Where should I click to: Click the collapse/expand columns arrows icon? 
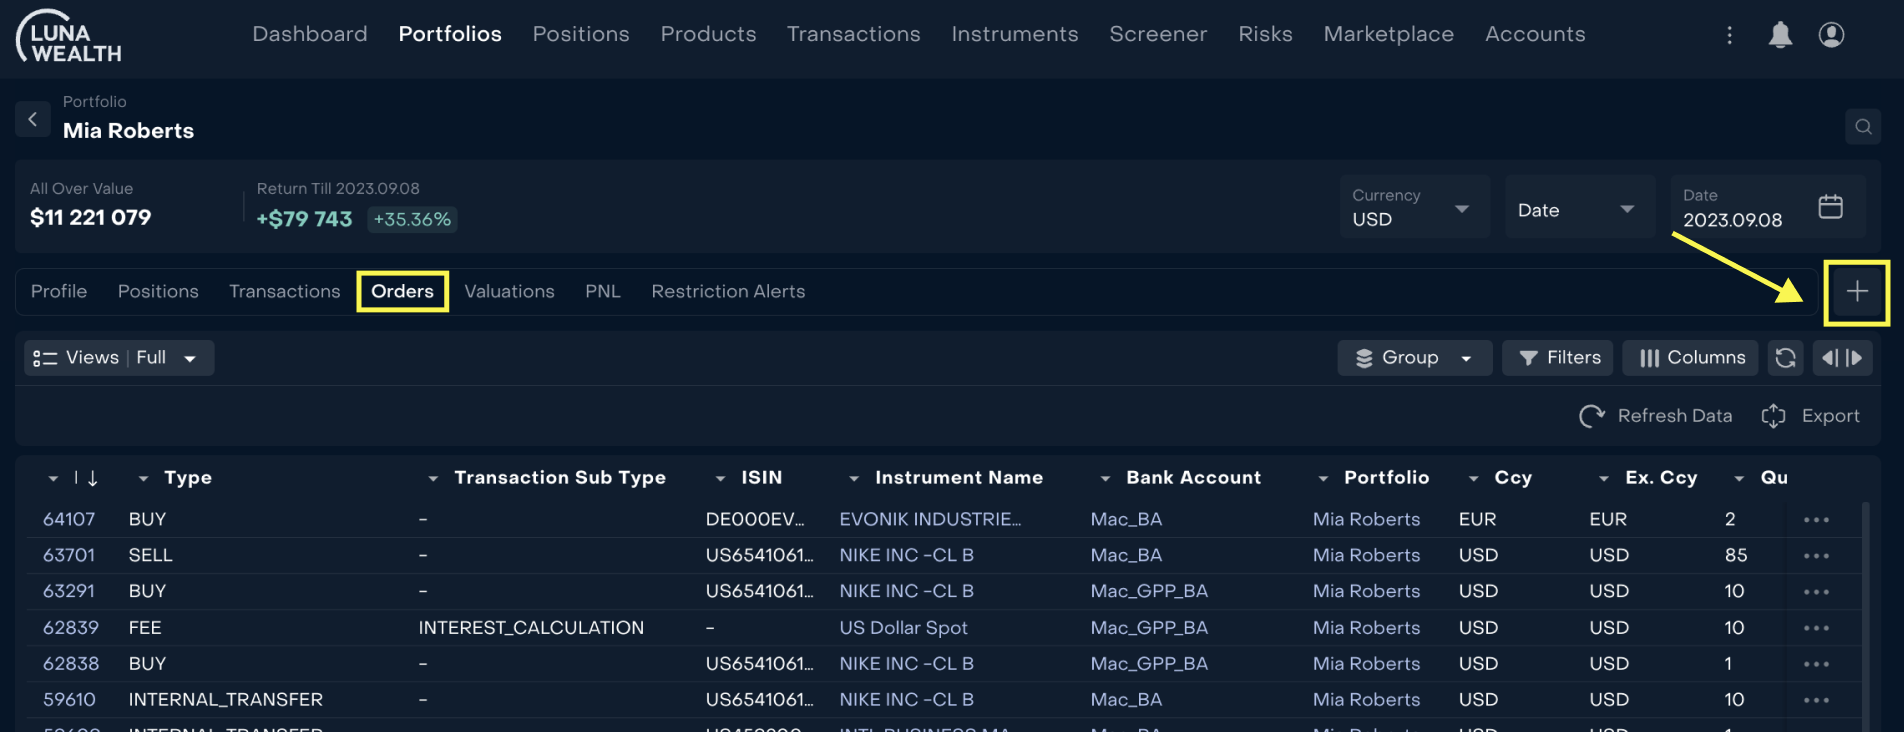click(x=1842, y=358)
